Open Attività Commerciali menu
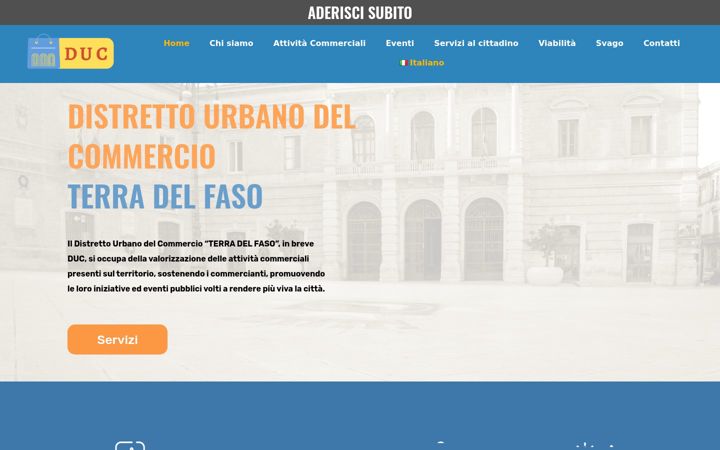The width and height of the screenshot is (720, 450). pos(319,43)
